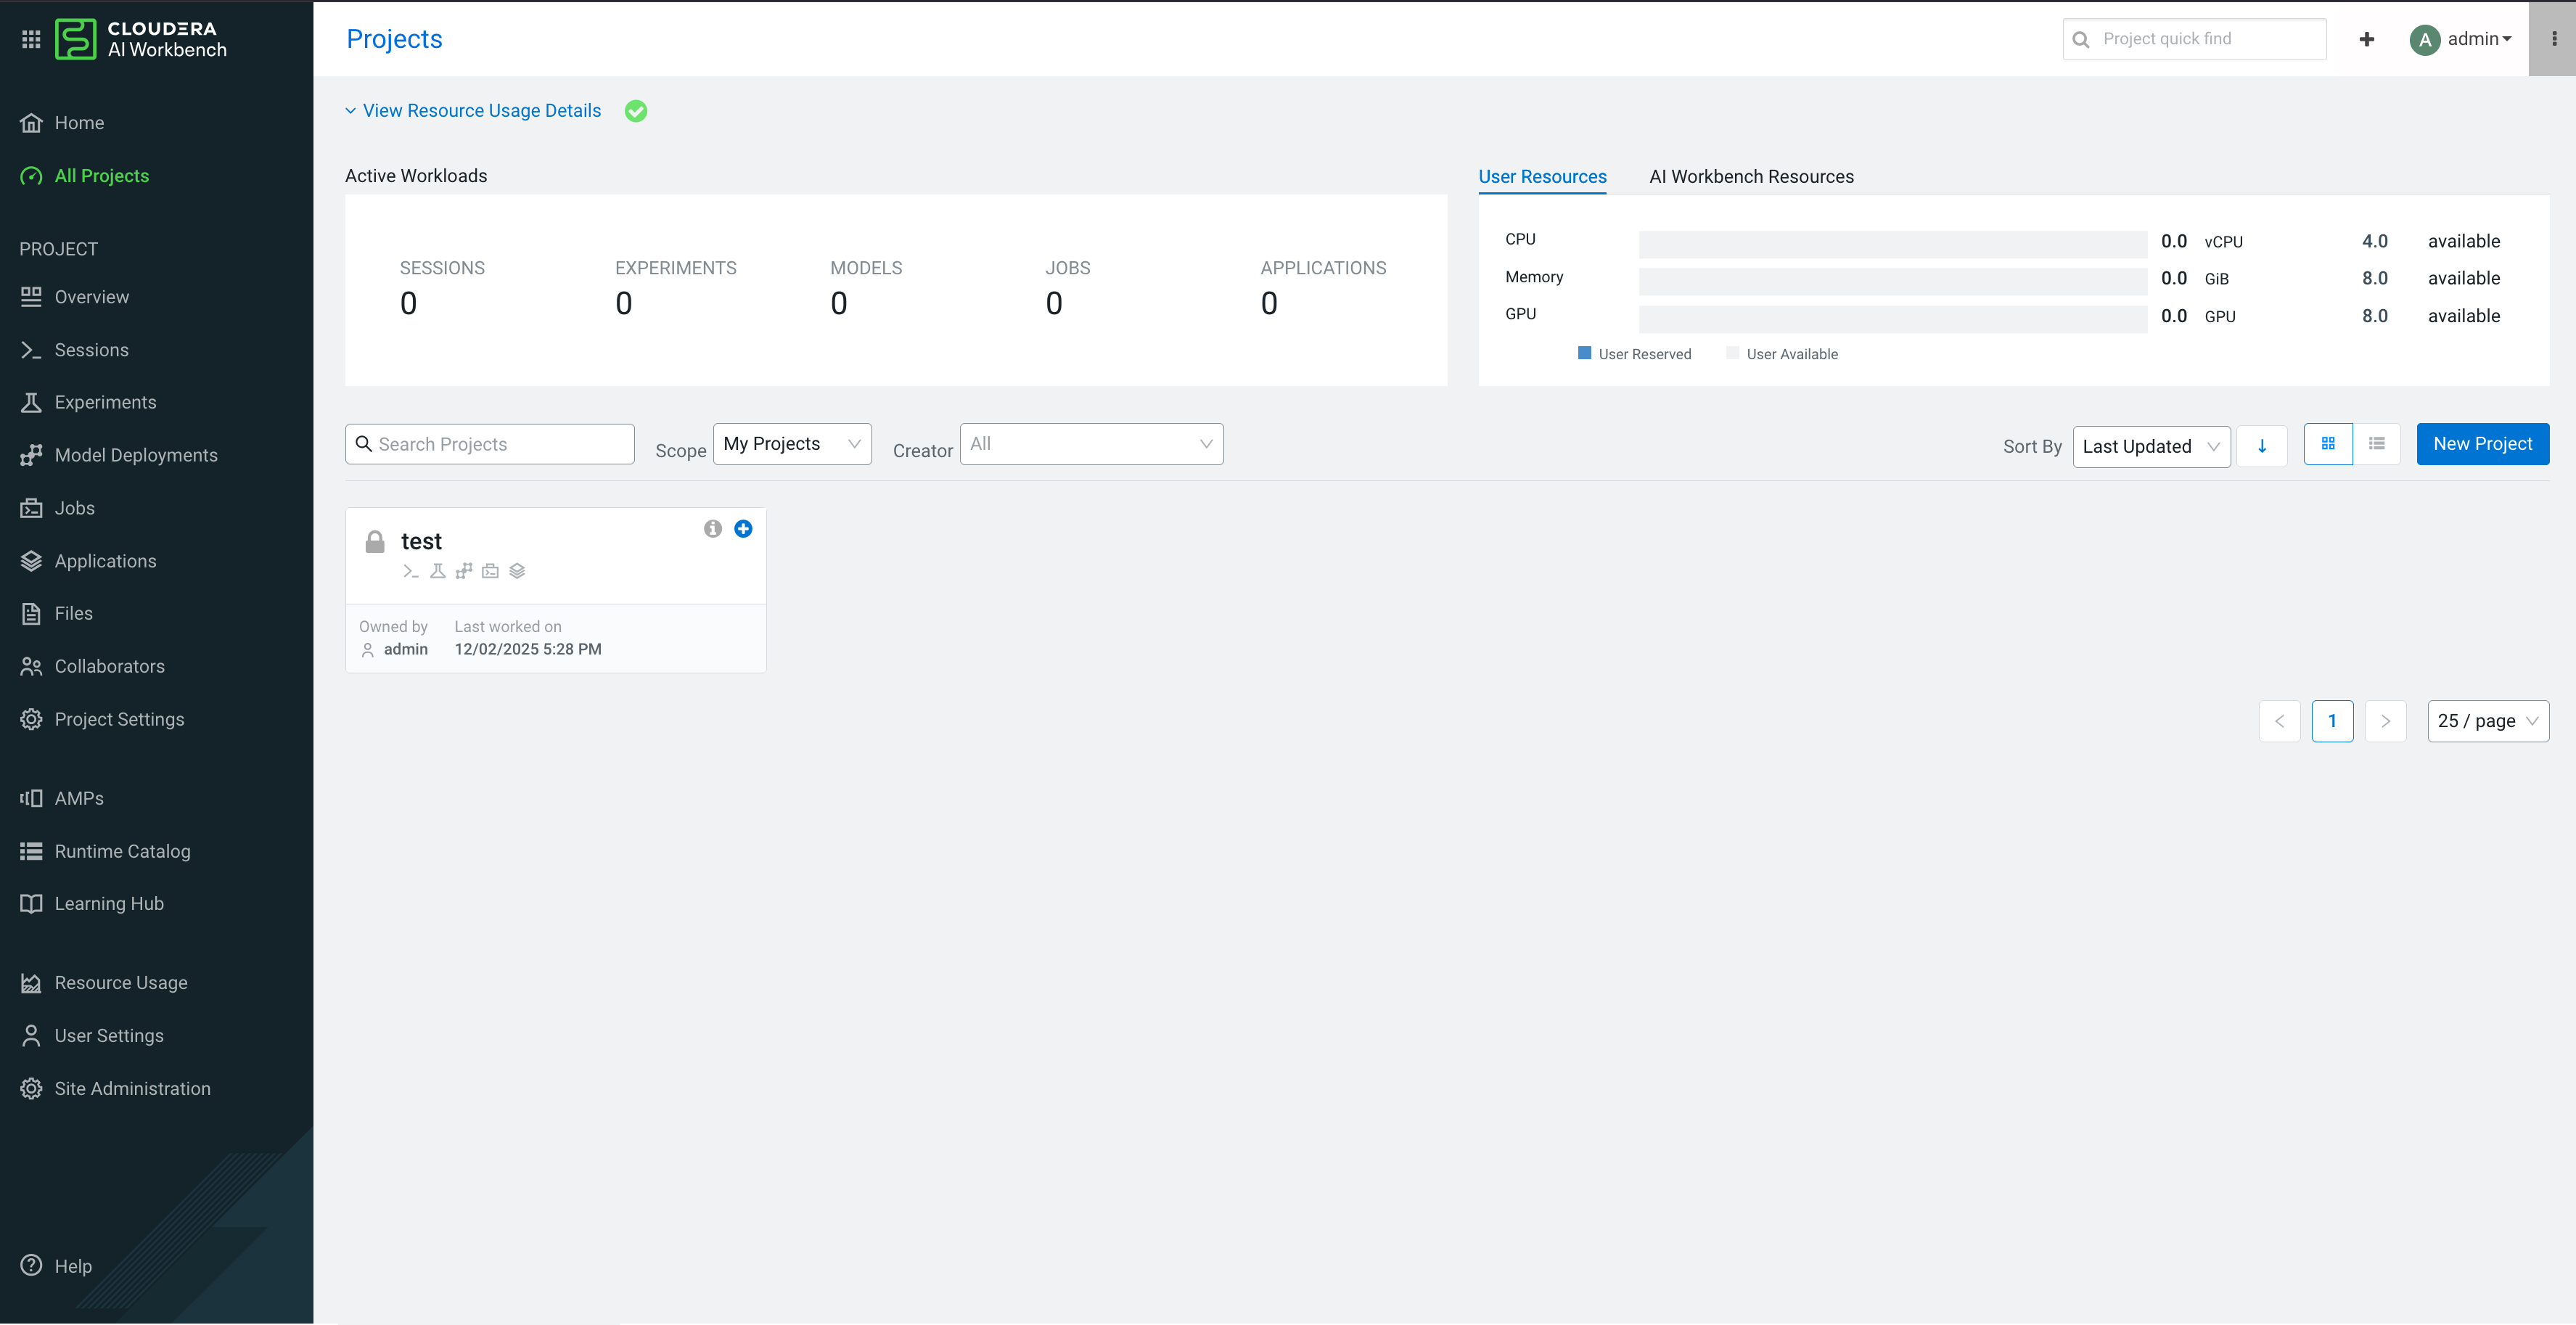The width and height of the screenshot is (2576, 1325).
Task: Switch to grid view of projects
Action: (x=2328, y=444)
